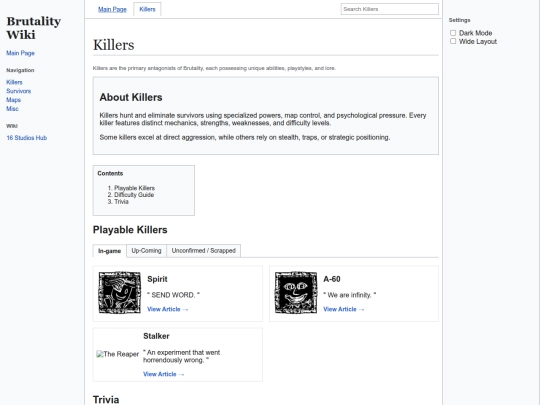Open View Article link for A-60
Viewport: 540px width, 405px height.
pos(344,309)
